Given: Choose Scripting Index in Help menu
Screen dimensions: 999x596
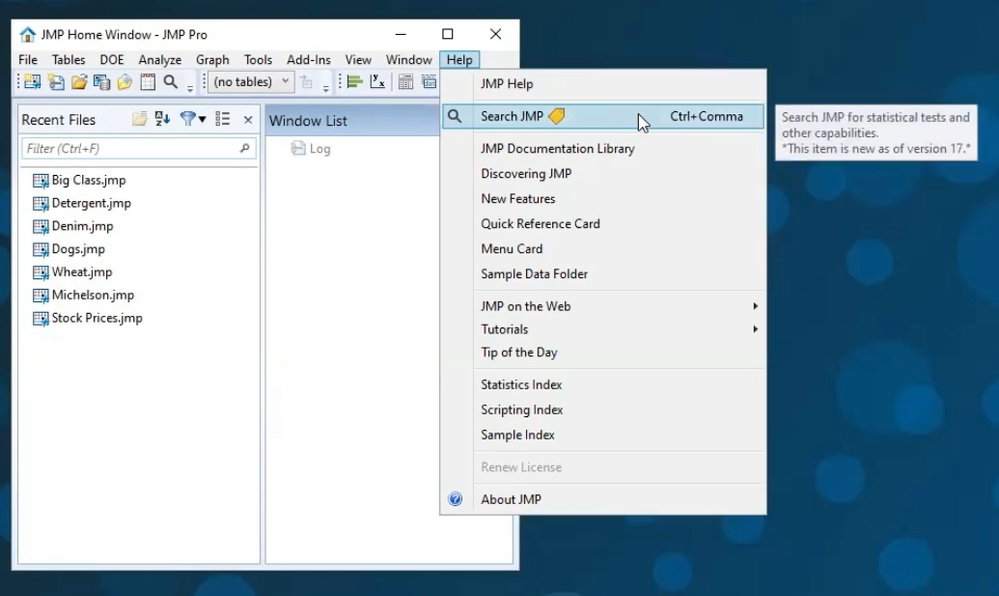Looking at the screenshot, I should [522, 410].
